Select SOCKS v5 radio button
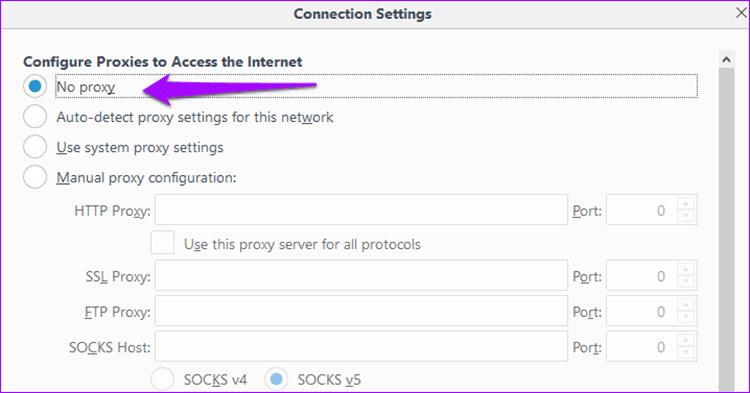The width and height of the screenshot is (750, 393). point(276,379)
